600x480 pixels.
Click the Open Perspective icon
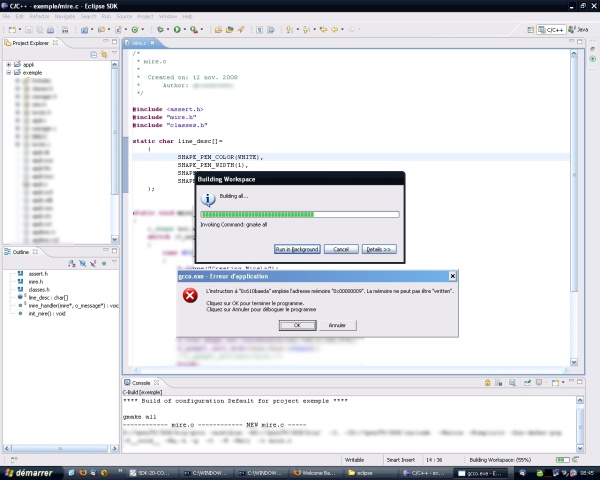[531, 30]
